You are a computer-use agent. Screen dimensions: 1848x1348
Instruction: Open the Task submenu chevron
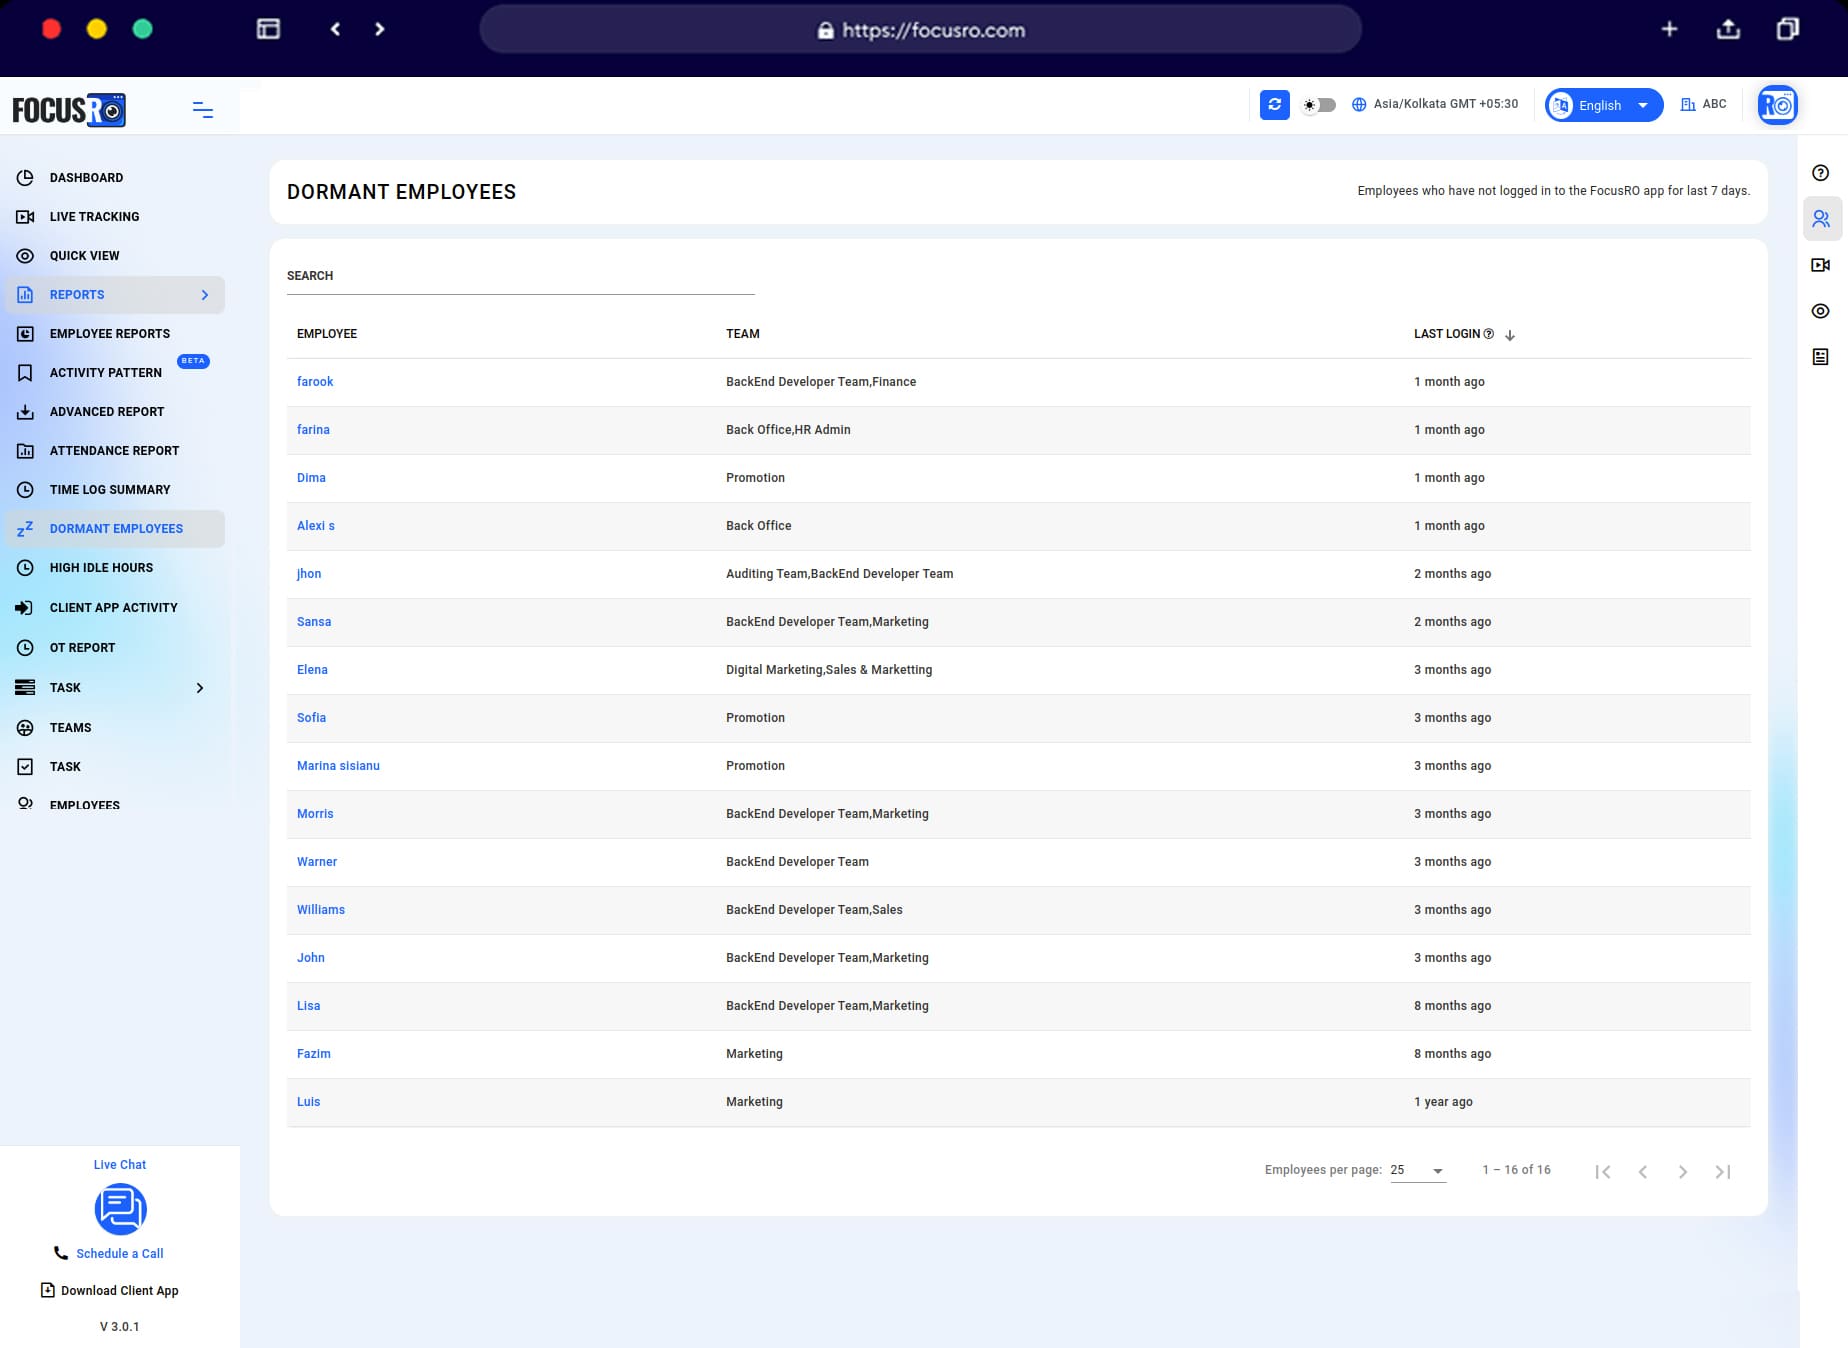click(x=200, y=687)
